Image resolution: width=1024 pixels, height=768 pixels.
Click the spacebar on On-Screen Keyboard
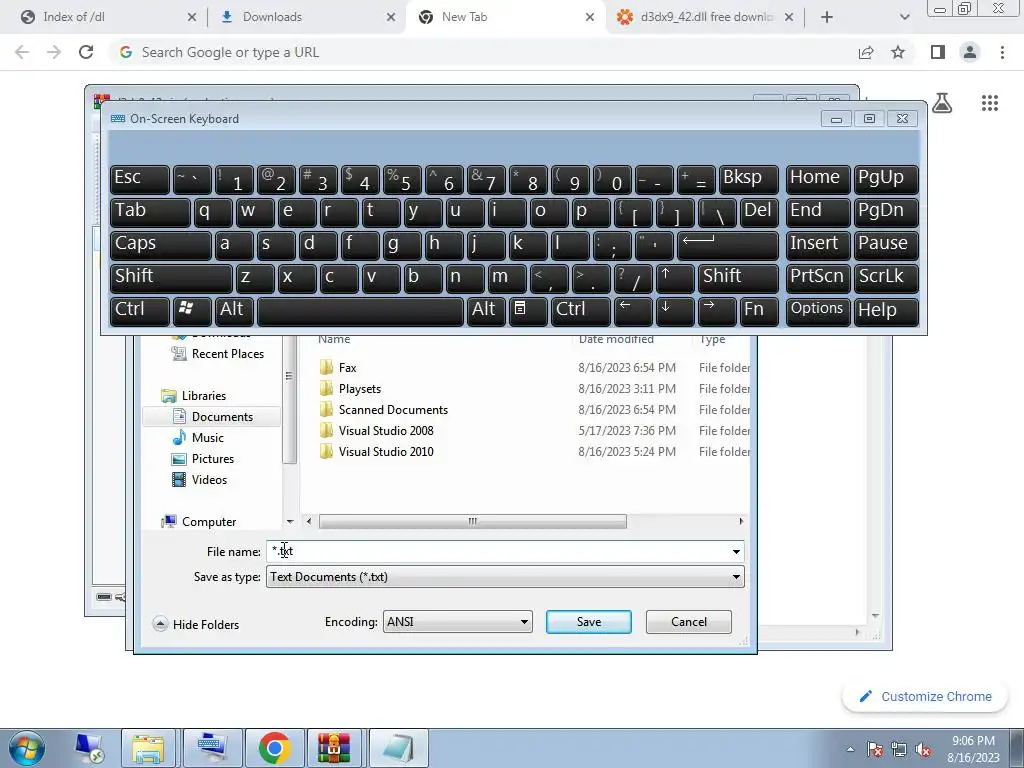point(360,310)
